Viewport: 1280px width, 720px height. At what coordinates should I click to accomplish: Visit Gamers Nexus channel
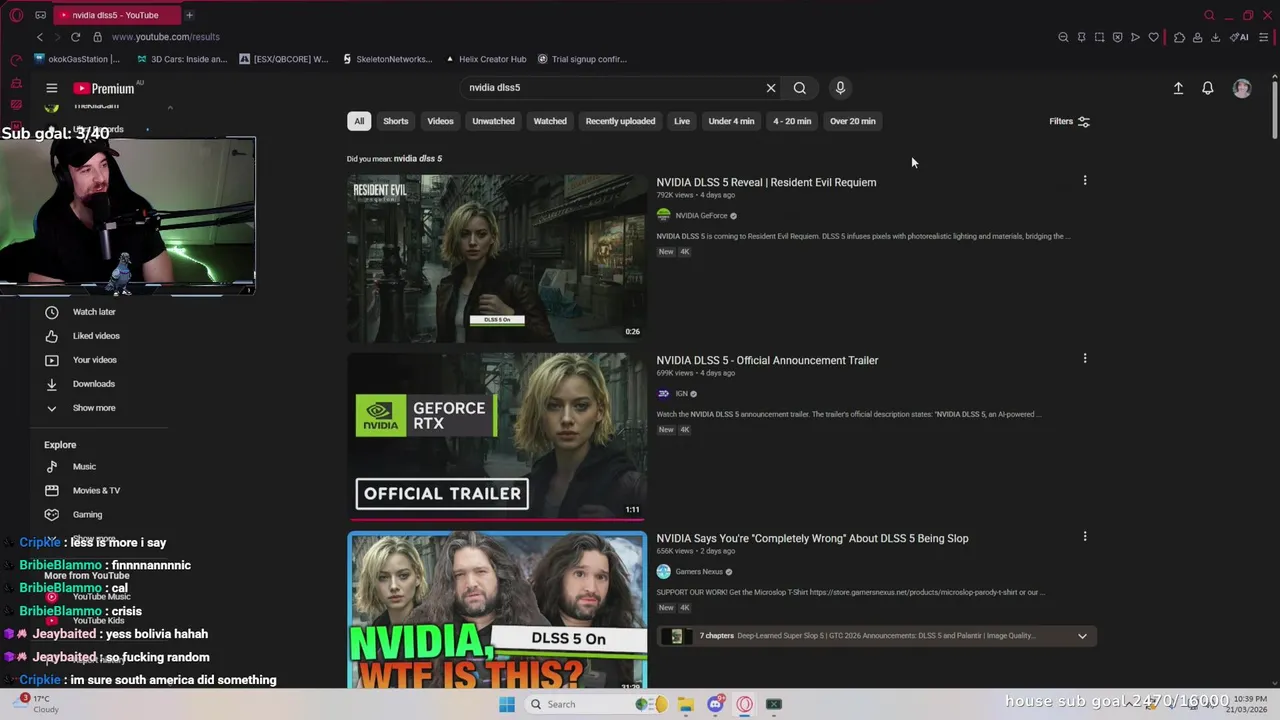699,572
